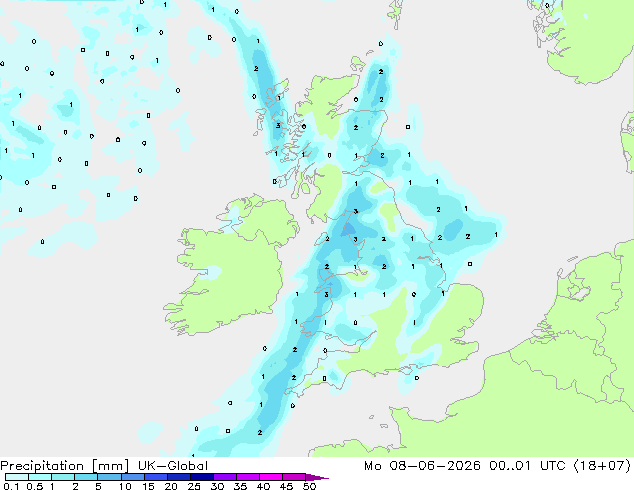Click the '(18+07)' forecast run text

(602, 466)
